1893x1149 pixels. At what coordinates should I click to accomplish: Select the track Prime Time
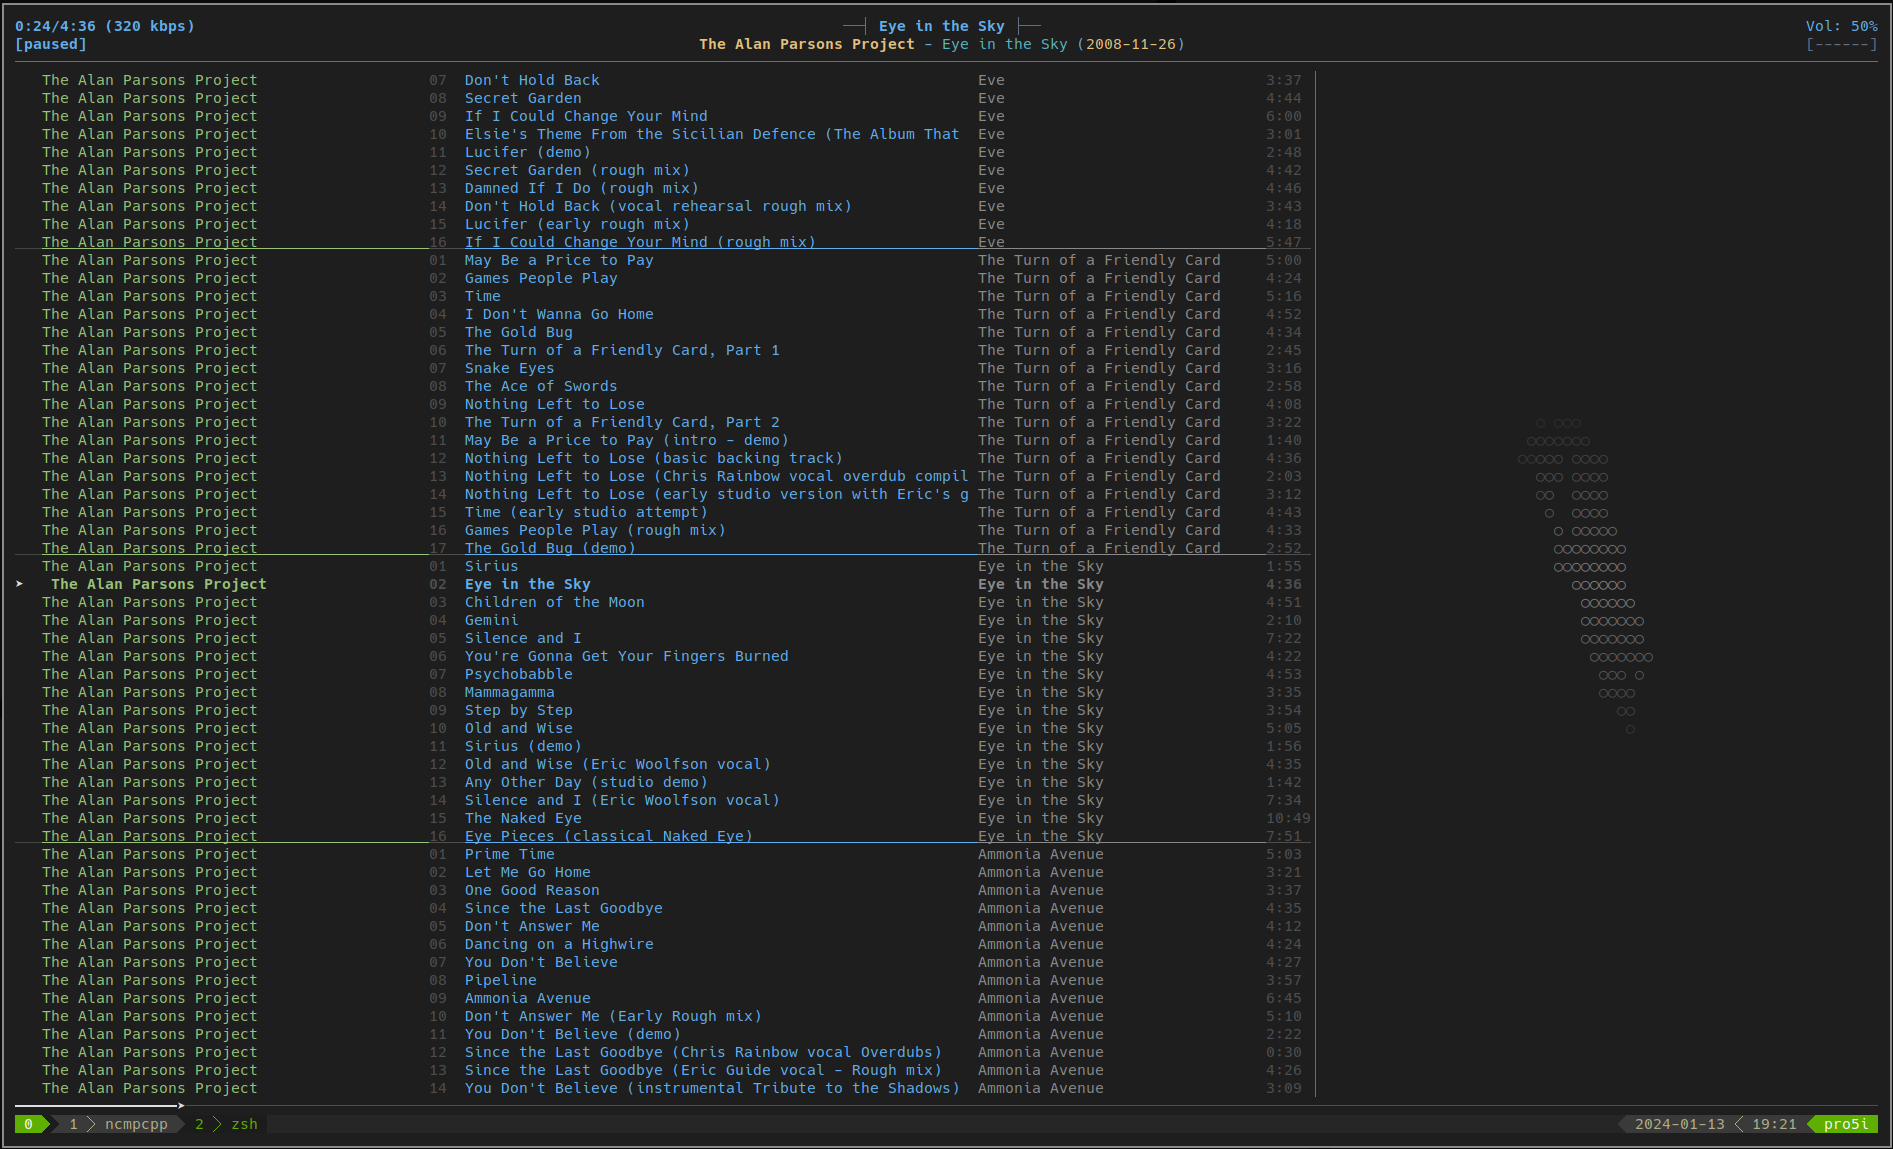tap(509, 854)
